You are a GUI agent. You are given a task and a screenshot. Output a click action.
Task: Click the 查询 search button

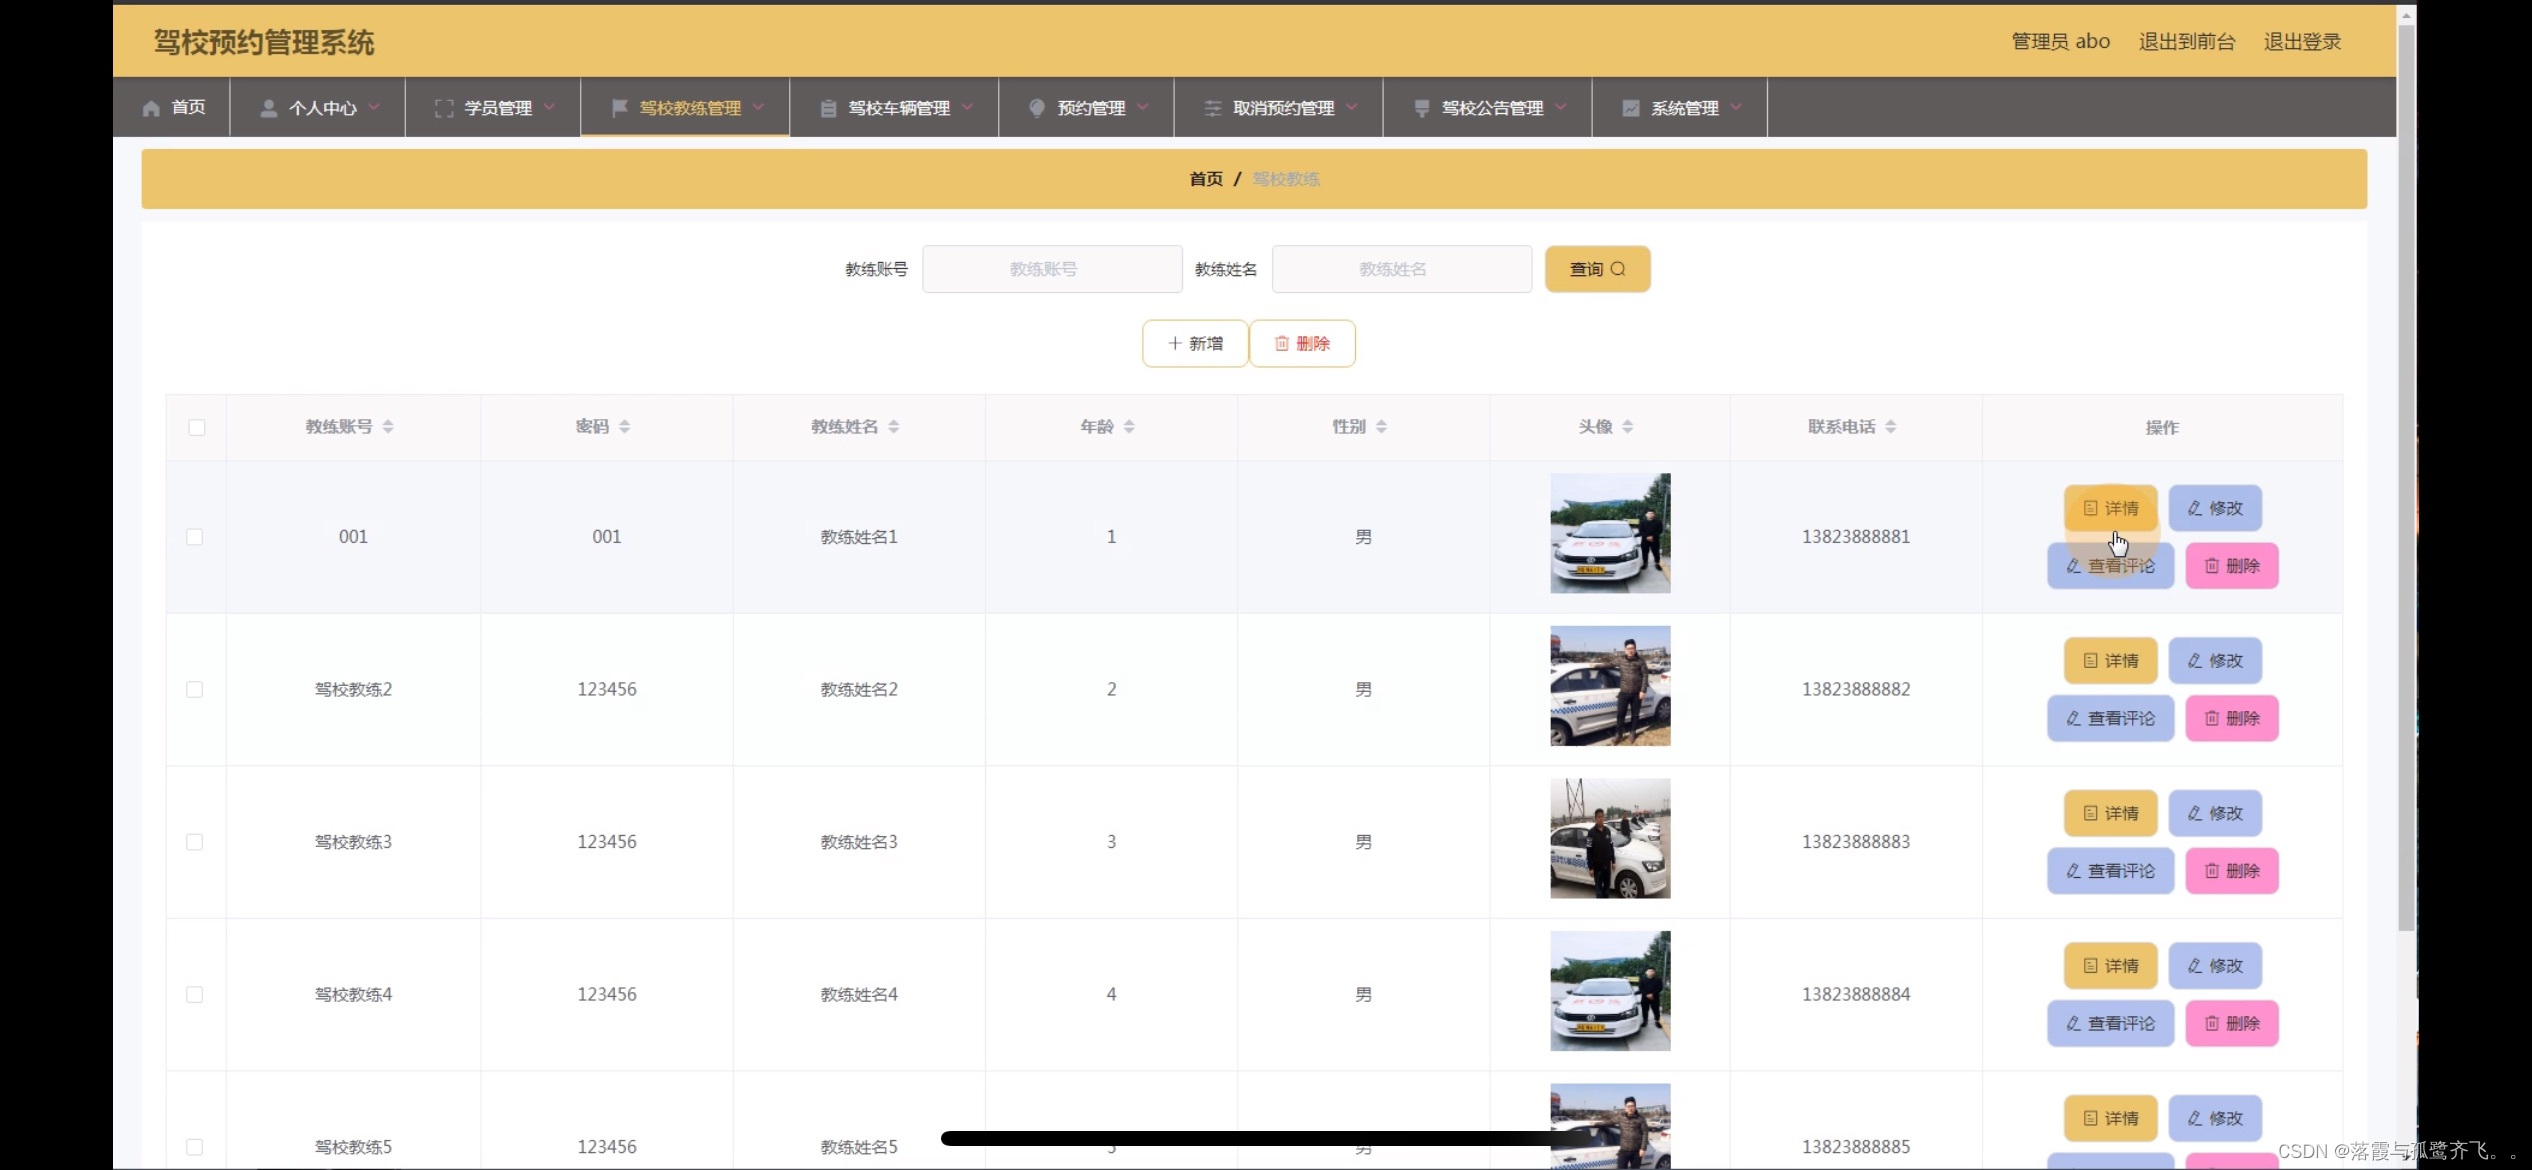[x=1597, y=269]
